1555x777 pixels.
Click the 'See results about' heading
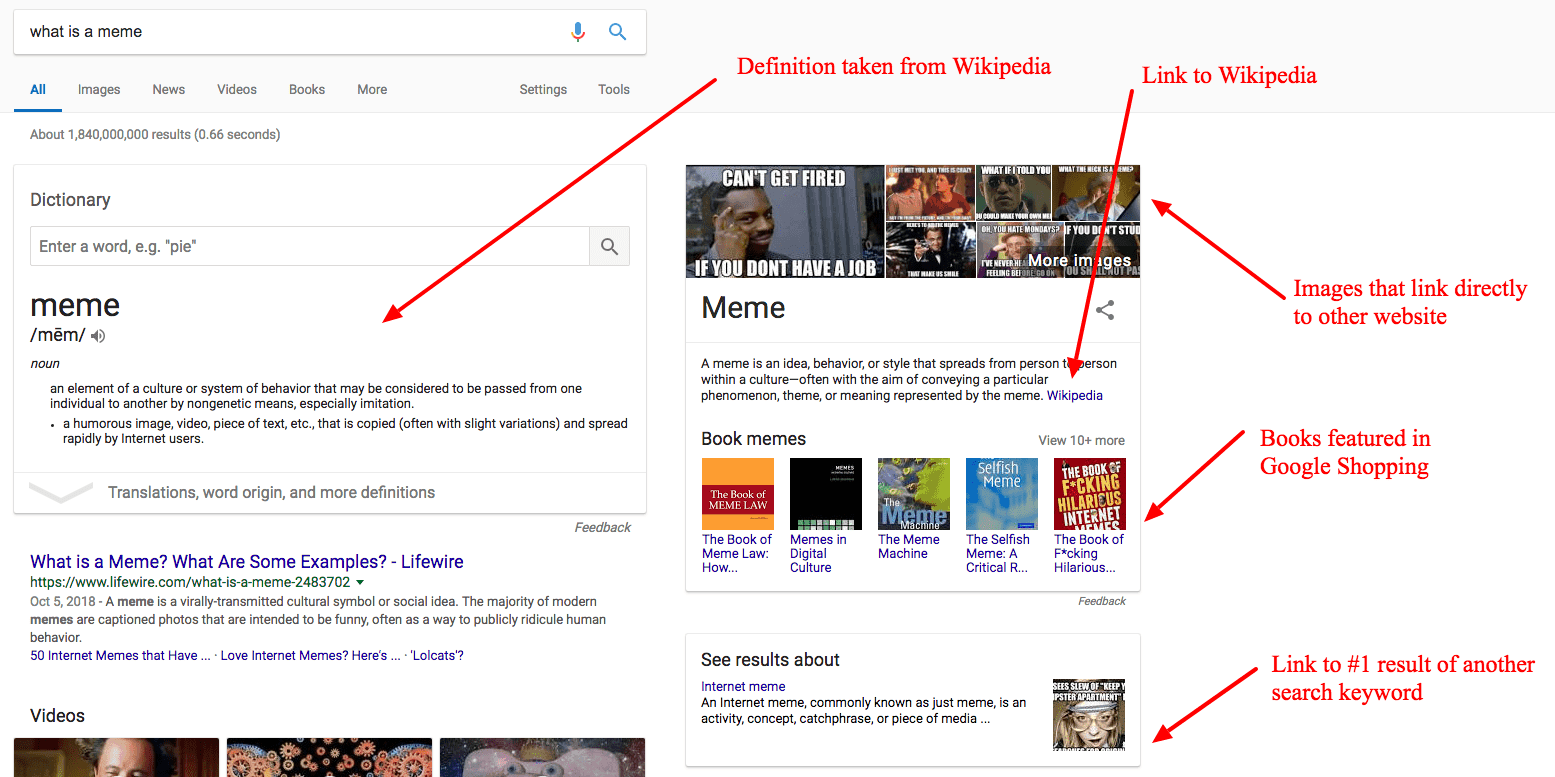click(770, 660)
